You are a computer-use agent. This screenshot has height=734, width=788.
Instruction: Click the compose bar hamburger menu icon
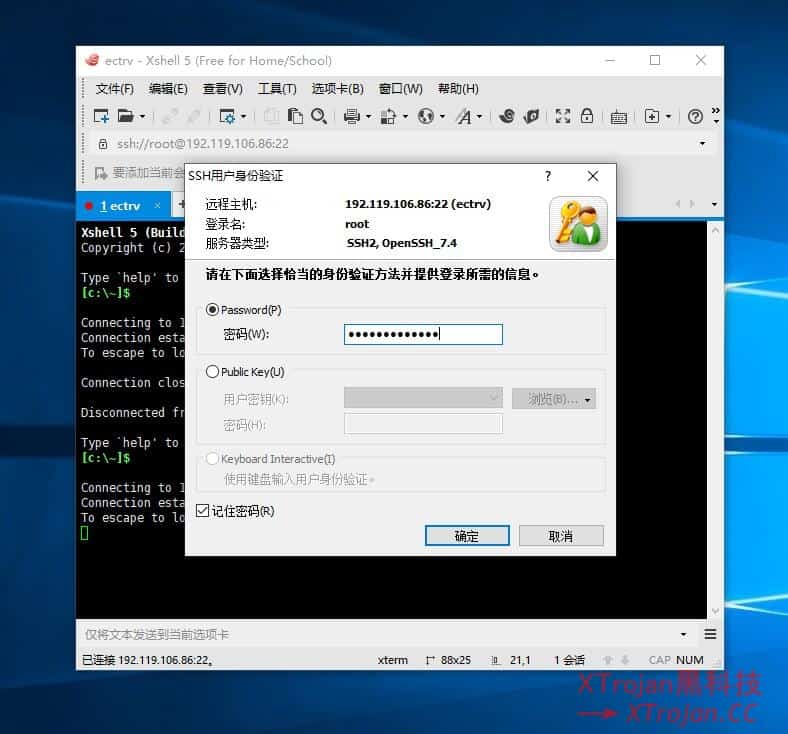[x=710, y=634]
